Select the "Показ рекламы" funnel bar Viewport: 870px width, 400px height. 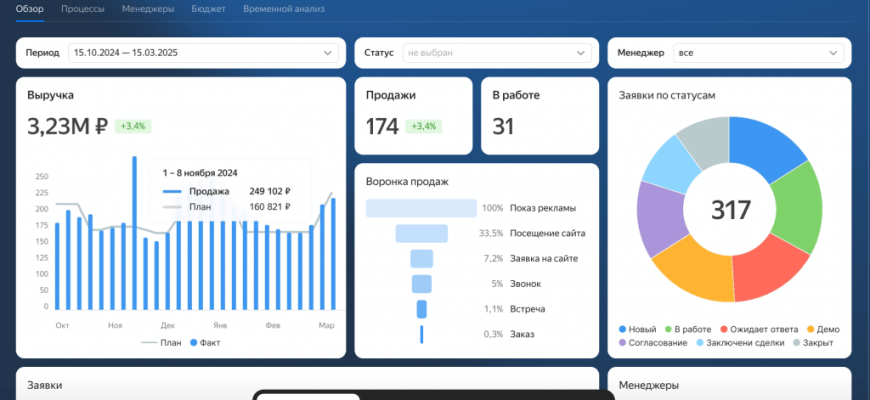tap(421, 208)
